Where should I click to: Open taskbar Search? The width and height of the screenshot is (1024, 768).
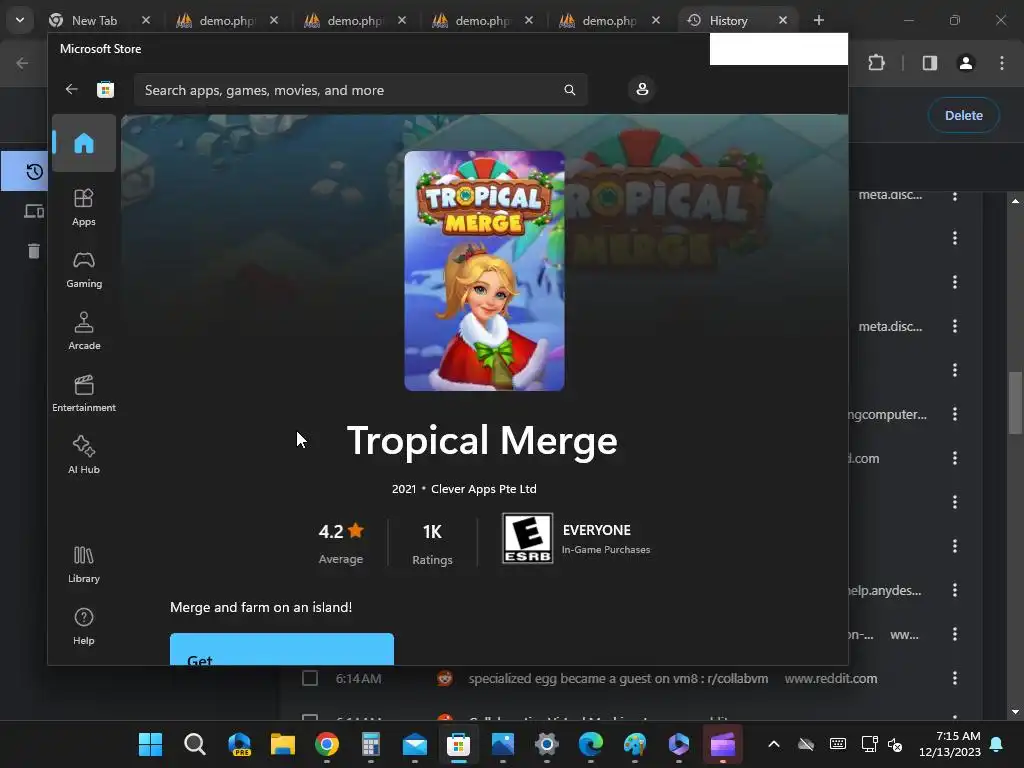tap(195, 744)
